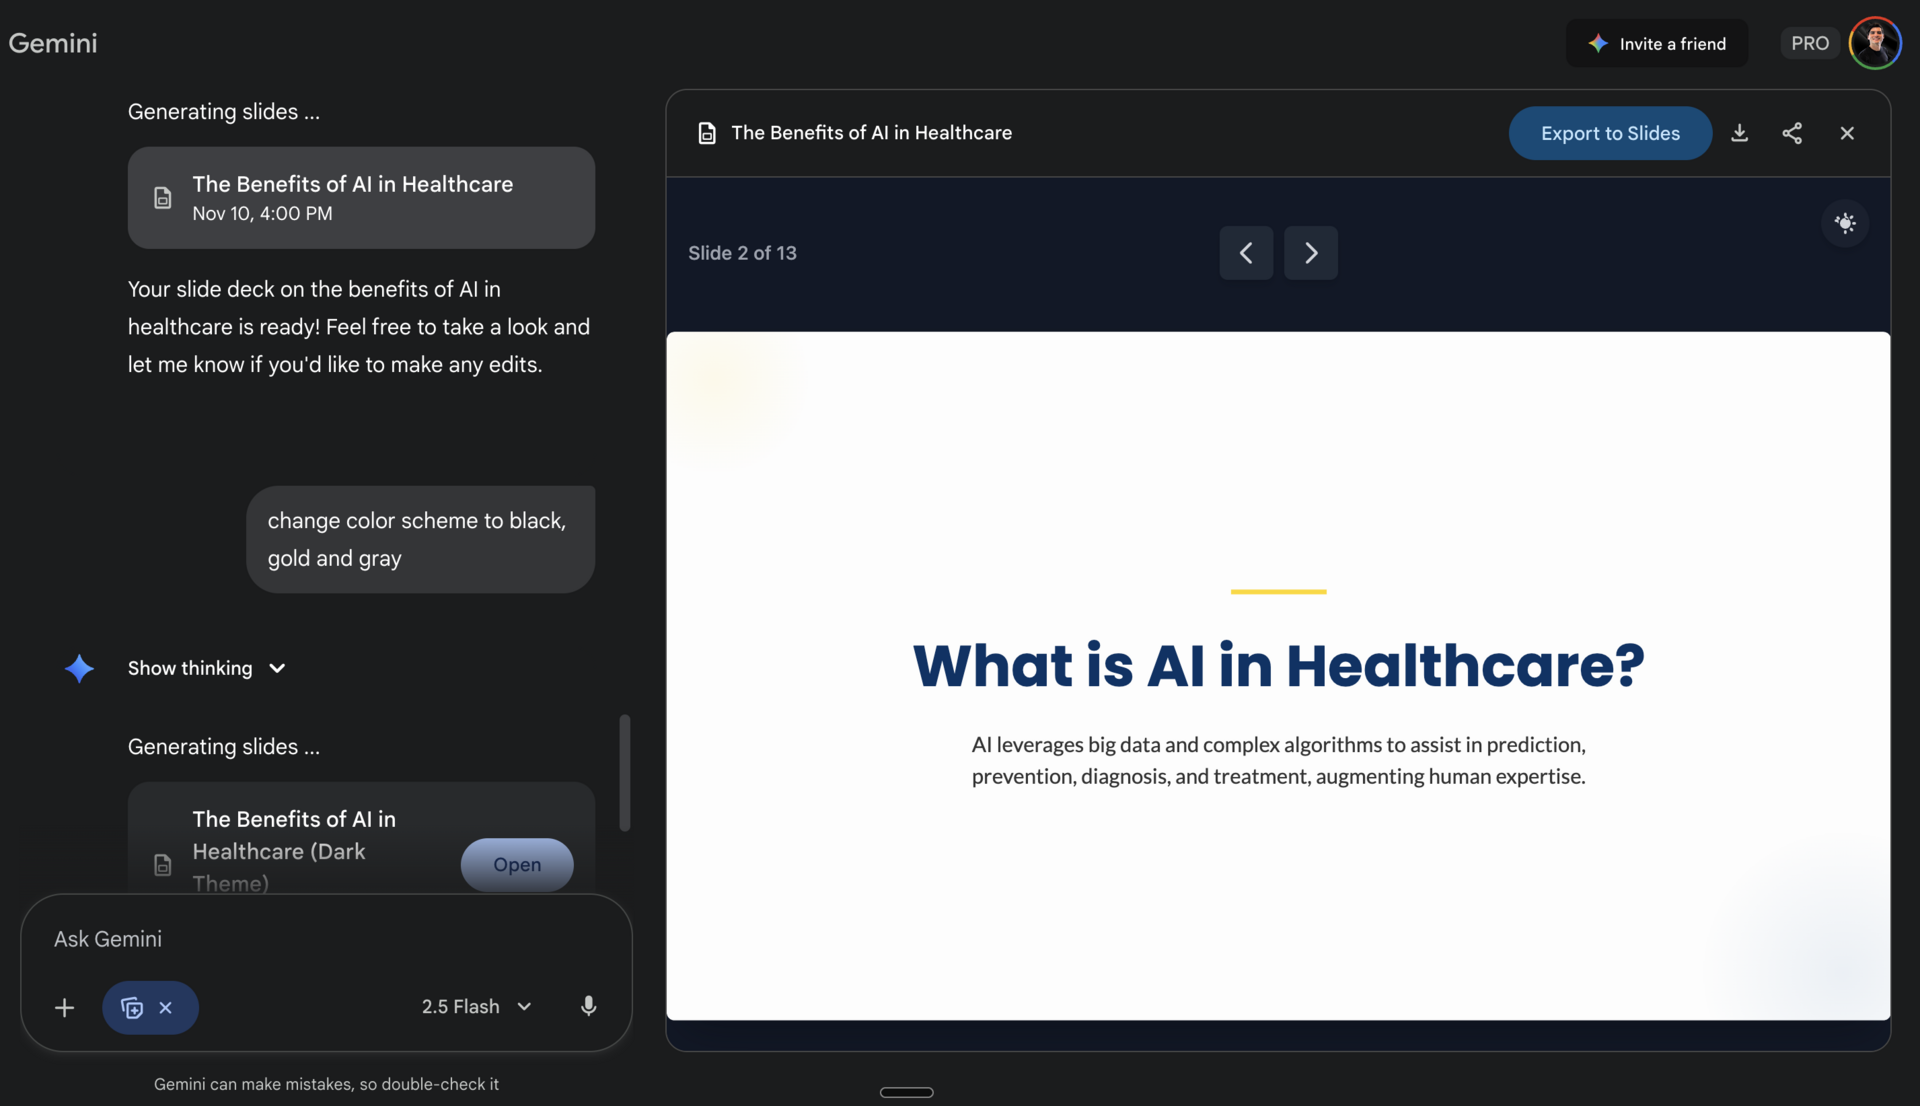Advance to the next slide
The height and width of the screenshot is (1106, 1920).
click(x=1311, y=253)
